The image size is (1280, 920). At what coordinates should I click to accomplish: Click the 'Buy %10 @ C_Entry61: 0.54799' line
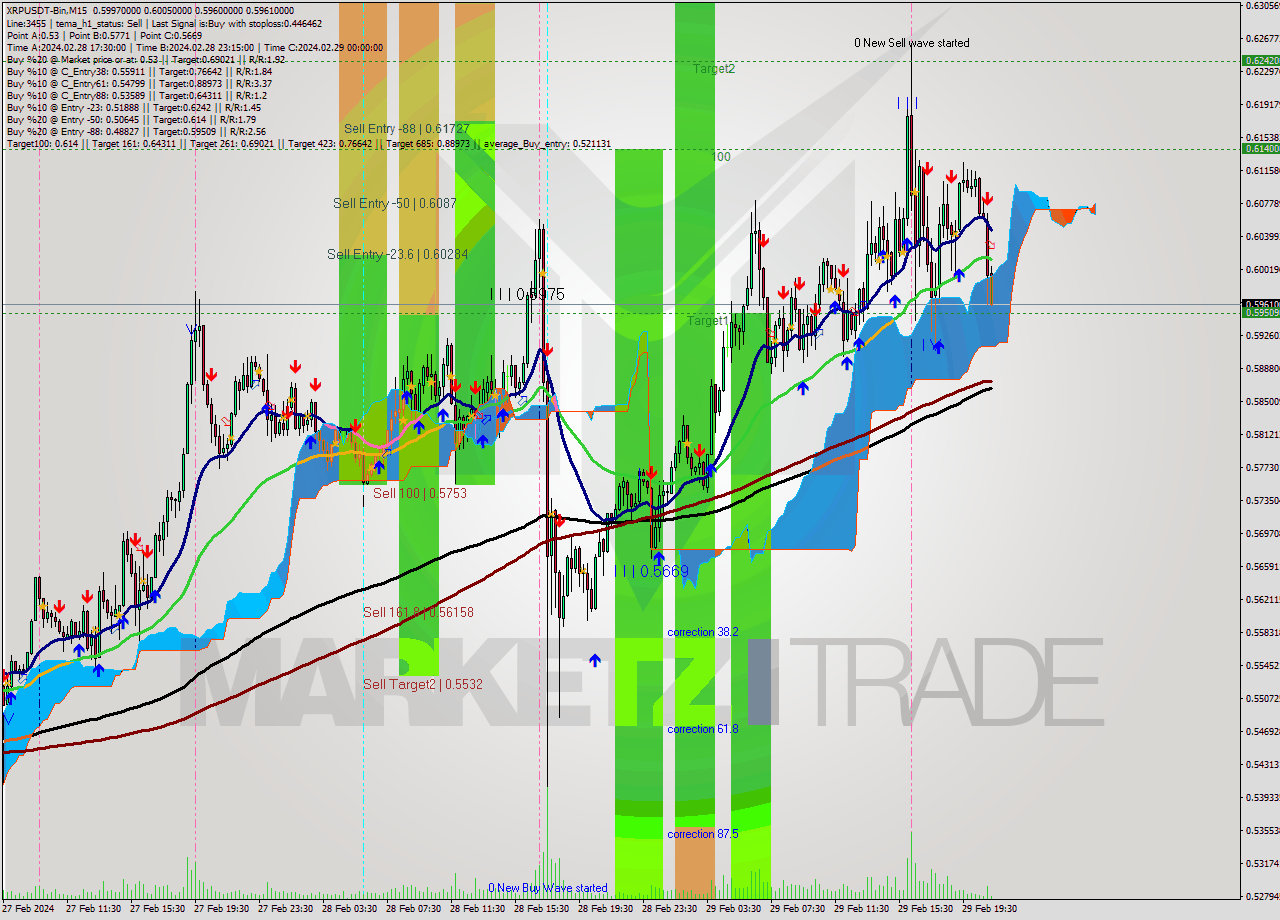coord(139,83)
